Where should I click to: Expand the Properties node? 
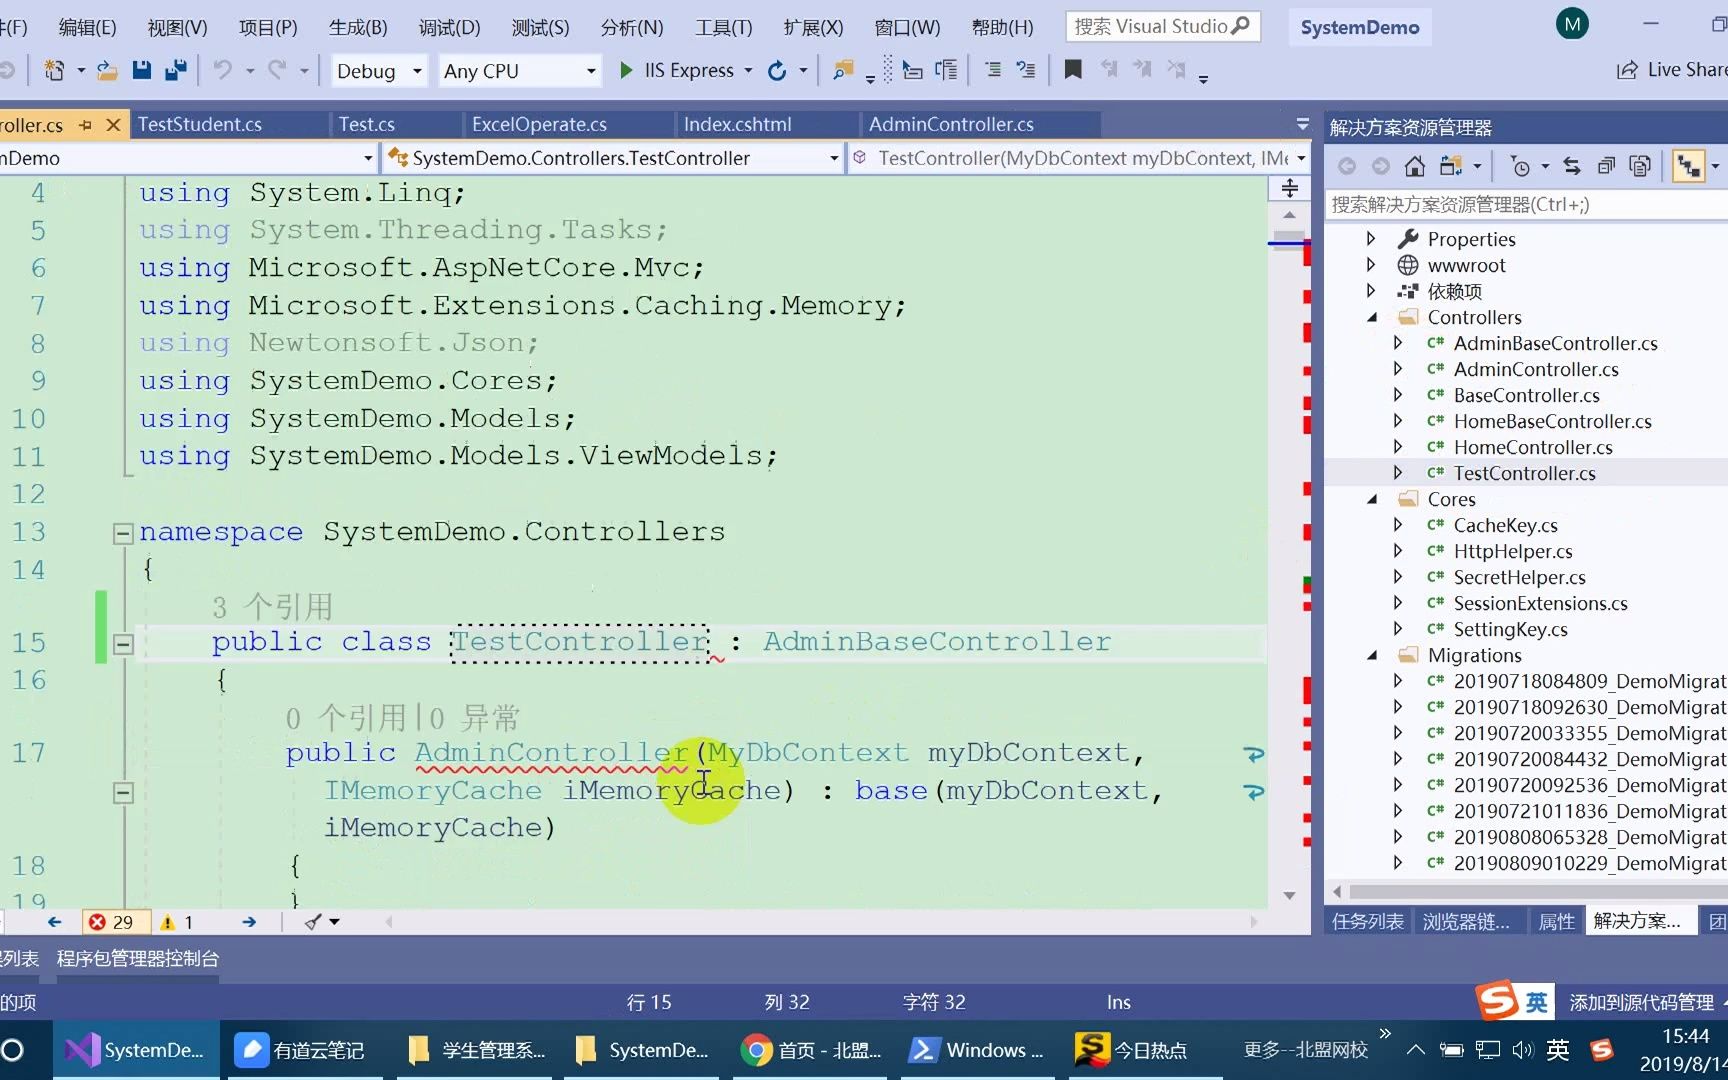(x=1371, y=239)
